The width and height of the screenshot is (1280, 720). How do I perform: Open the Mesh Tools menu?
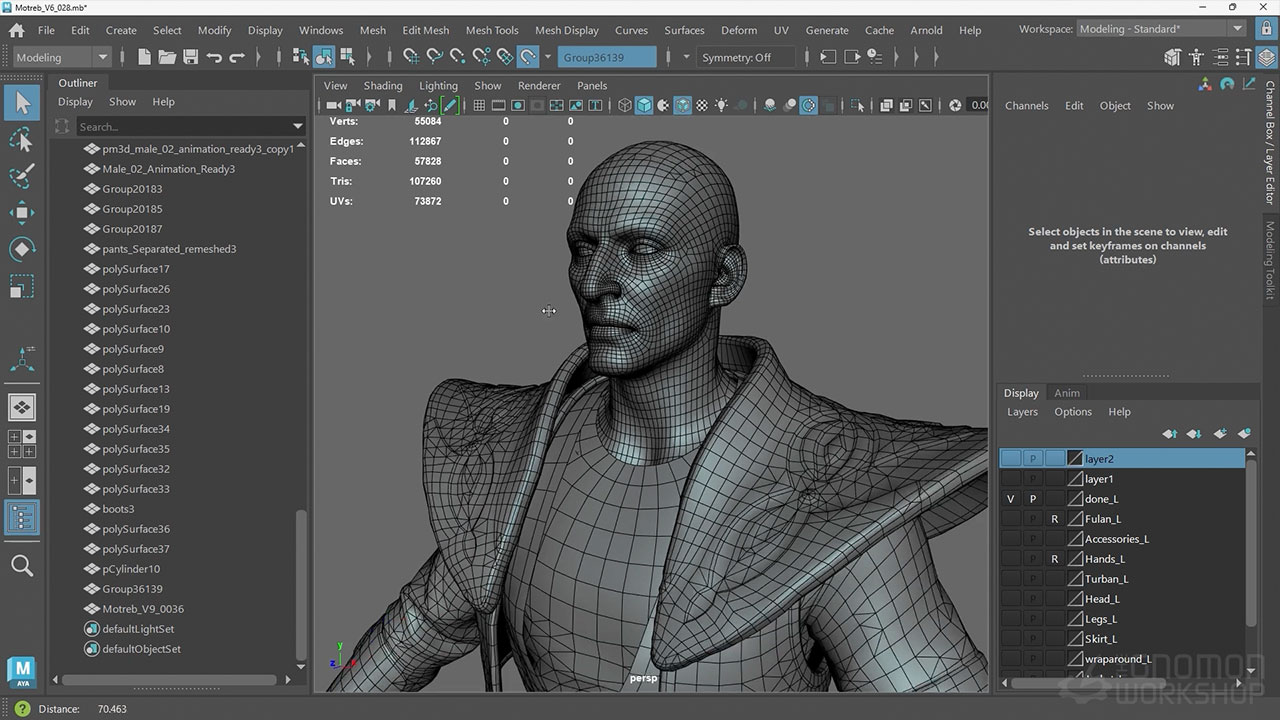click(491, 30)
